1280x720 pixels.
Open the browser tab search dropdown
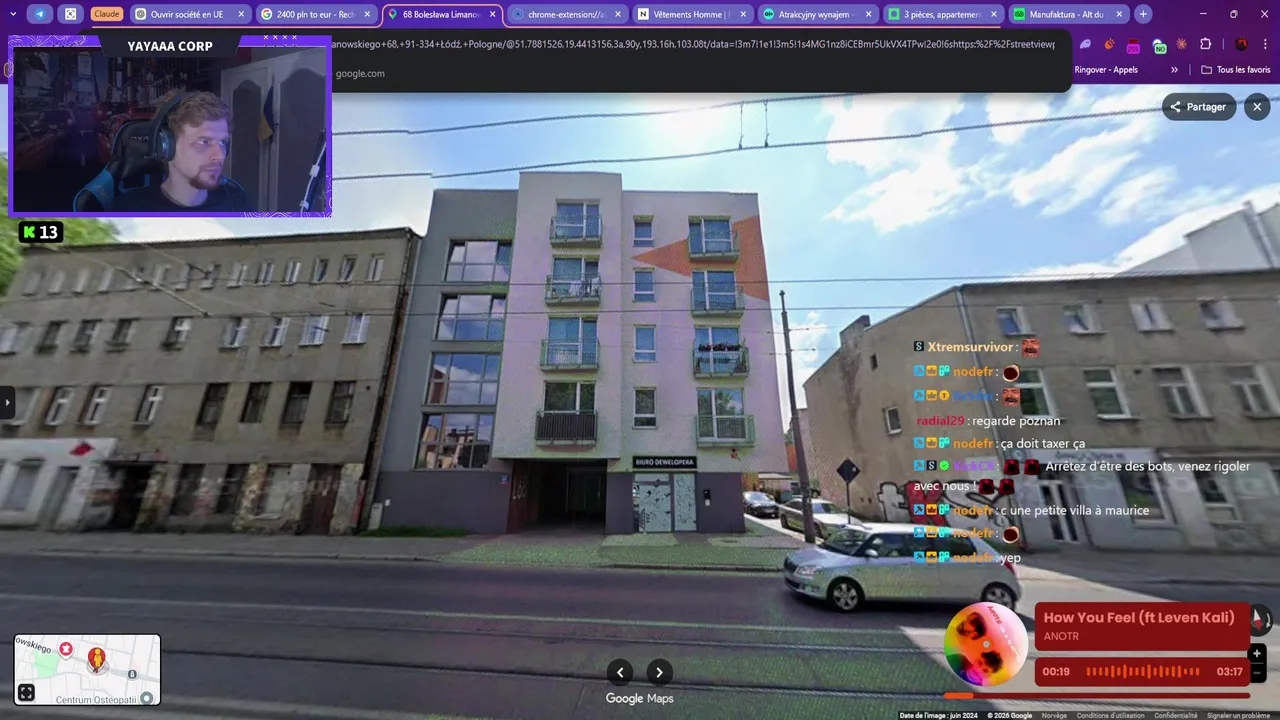tap(13, 14)
